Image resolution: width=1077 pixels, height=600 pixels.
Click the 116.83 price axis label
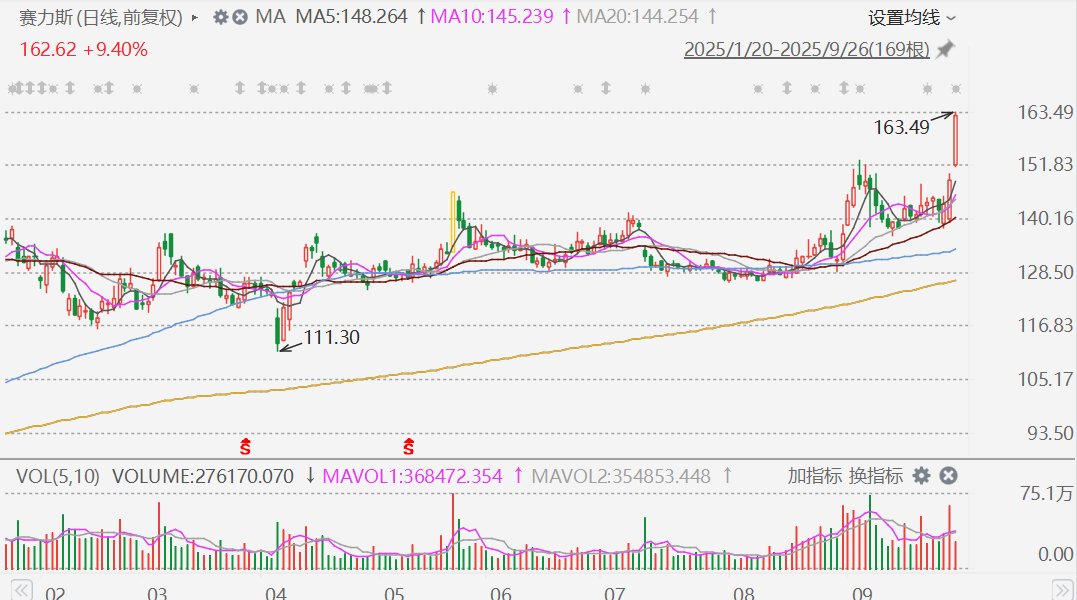(x=1045, y=325)
